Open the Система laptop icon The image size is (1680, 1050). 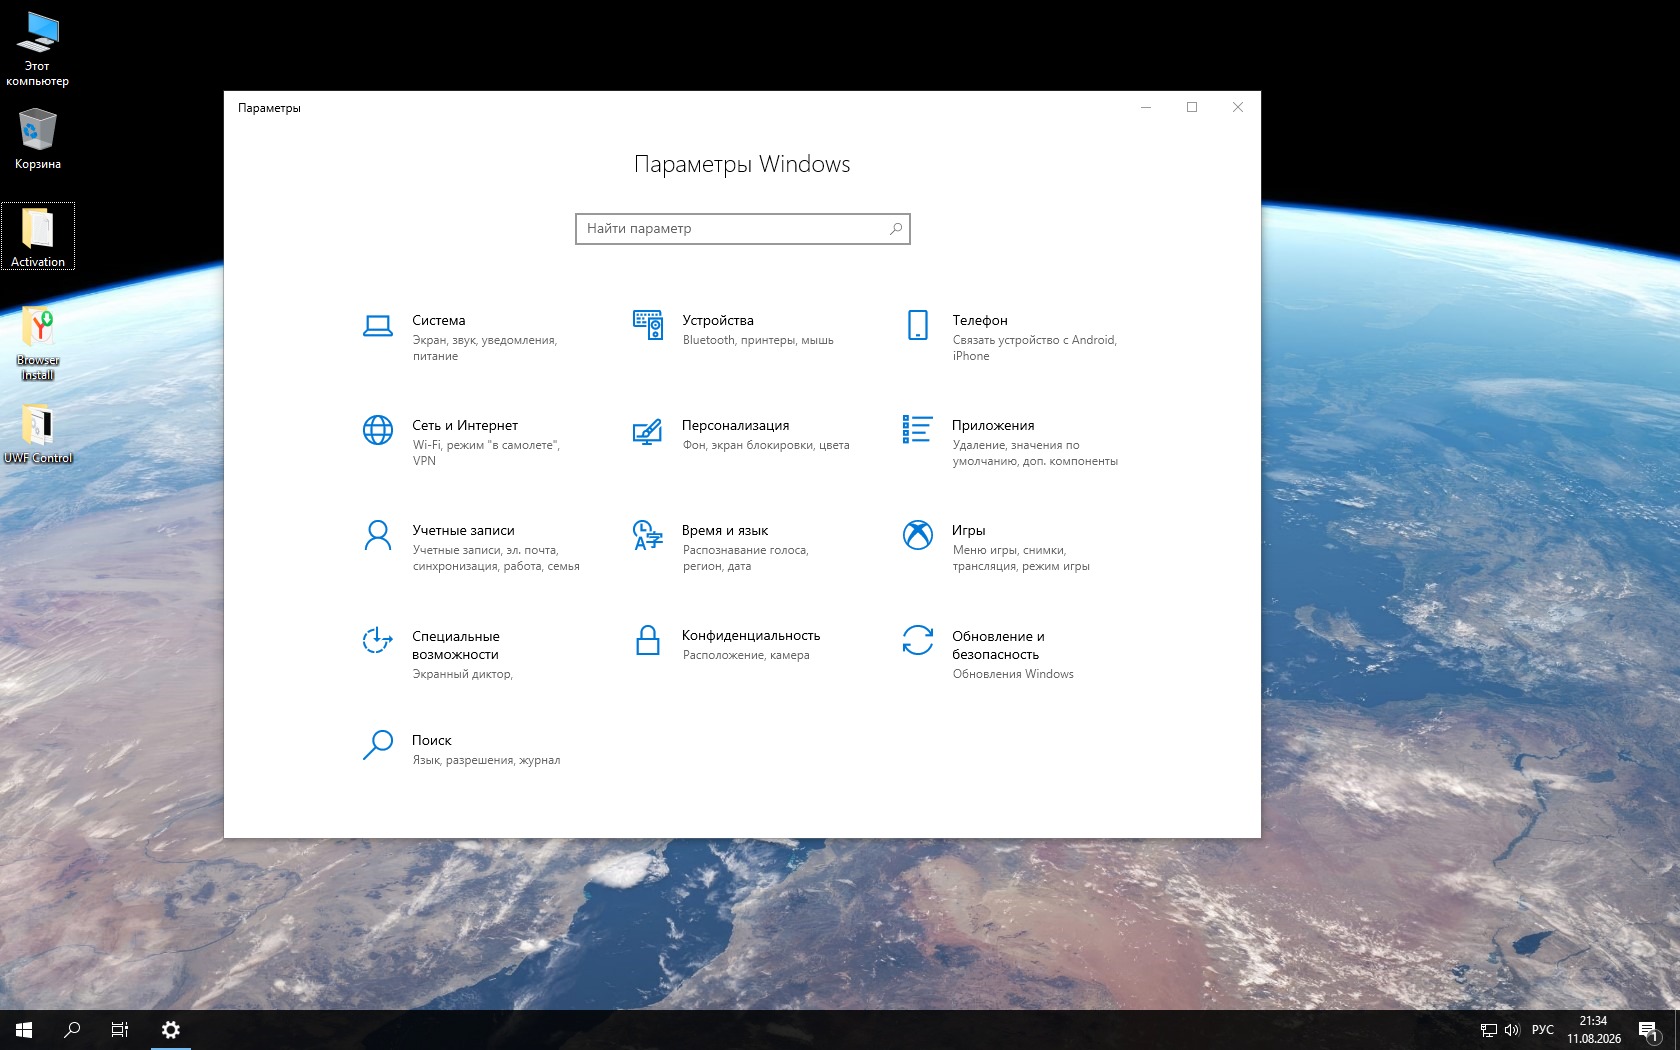pos(378,326)
